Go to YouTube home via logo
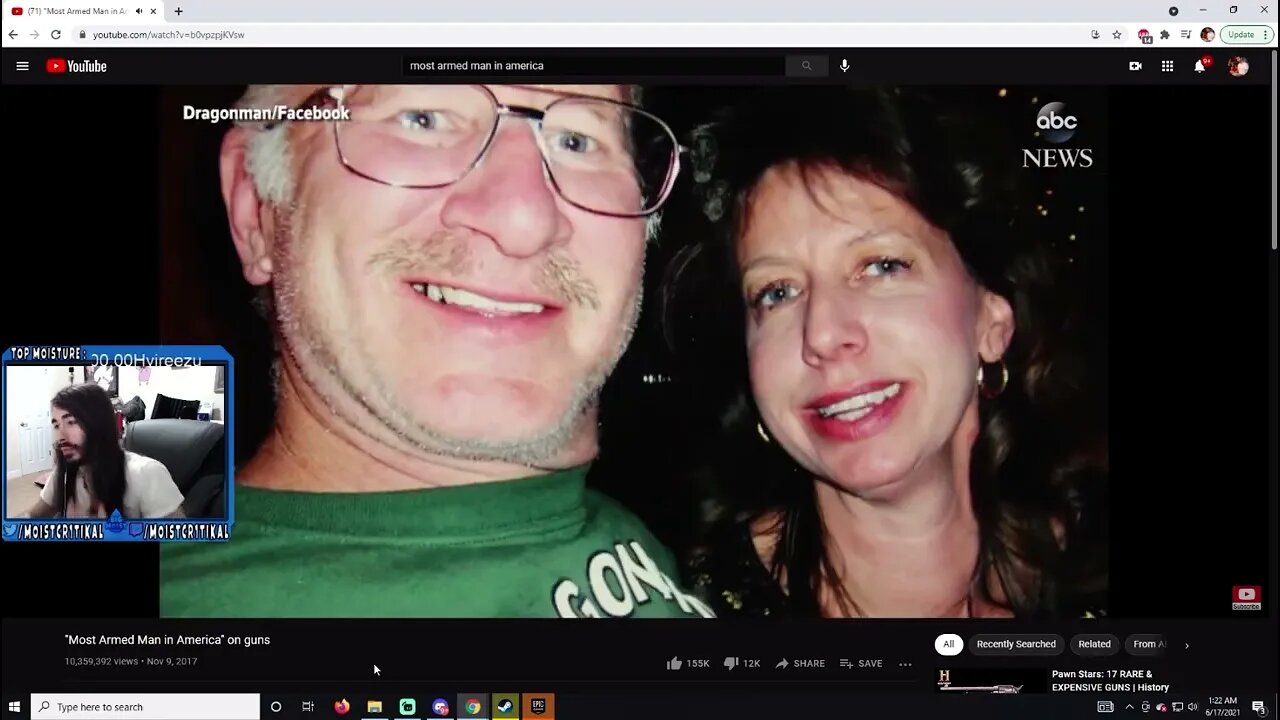The width and height of the screenshot is (1280, 720). click(x=76, y=66)
